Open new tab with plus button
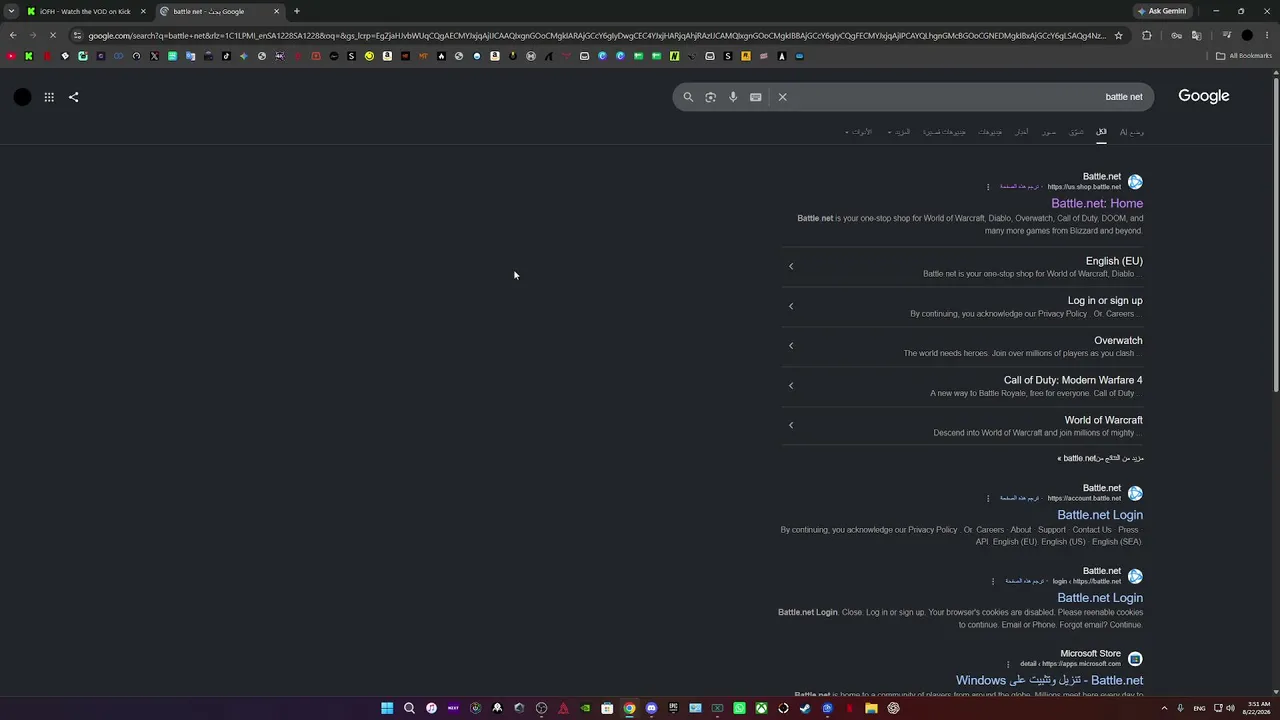1280x720 pixels. (x=297, y=11)
